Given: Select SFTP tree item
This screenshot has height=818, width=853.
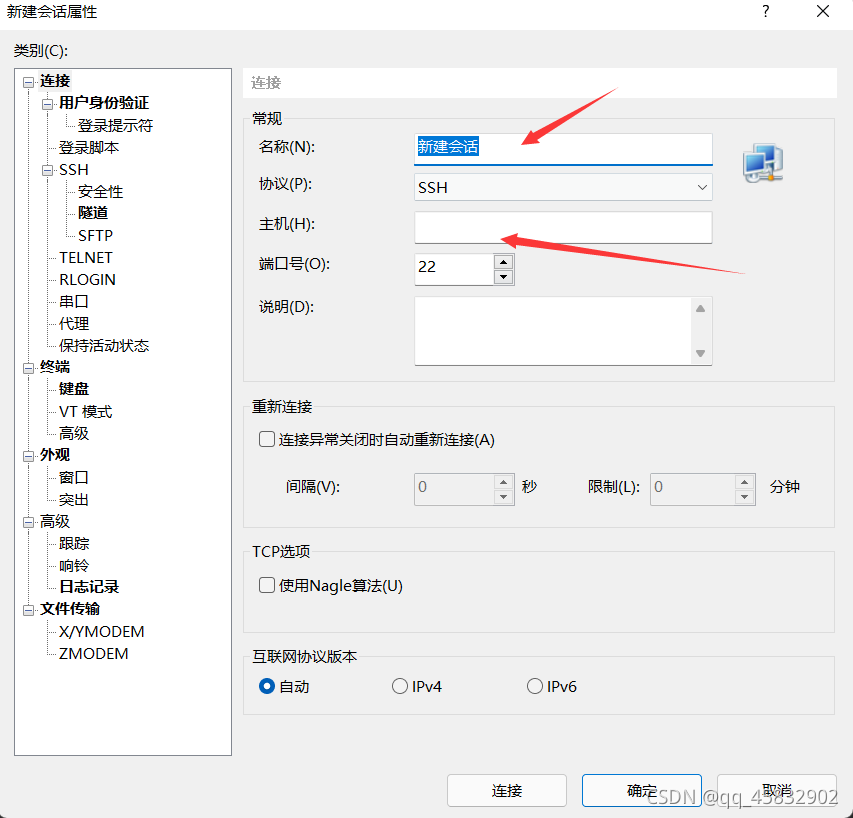Looking at the screenshot, I should [95, 236].
